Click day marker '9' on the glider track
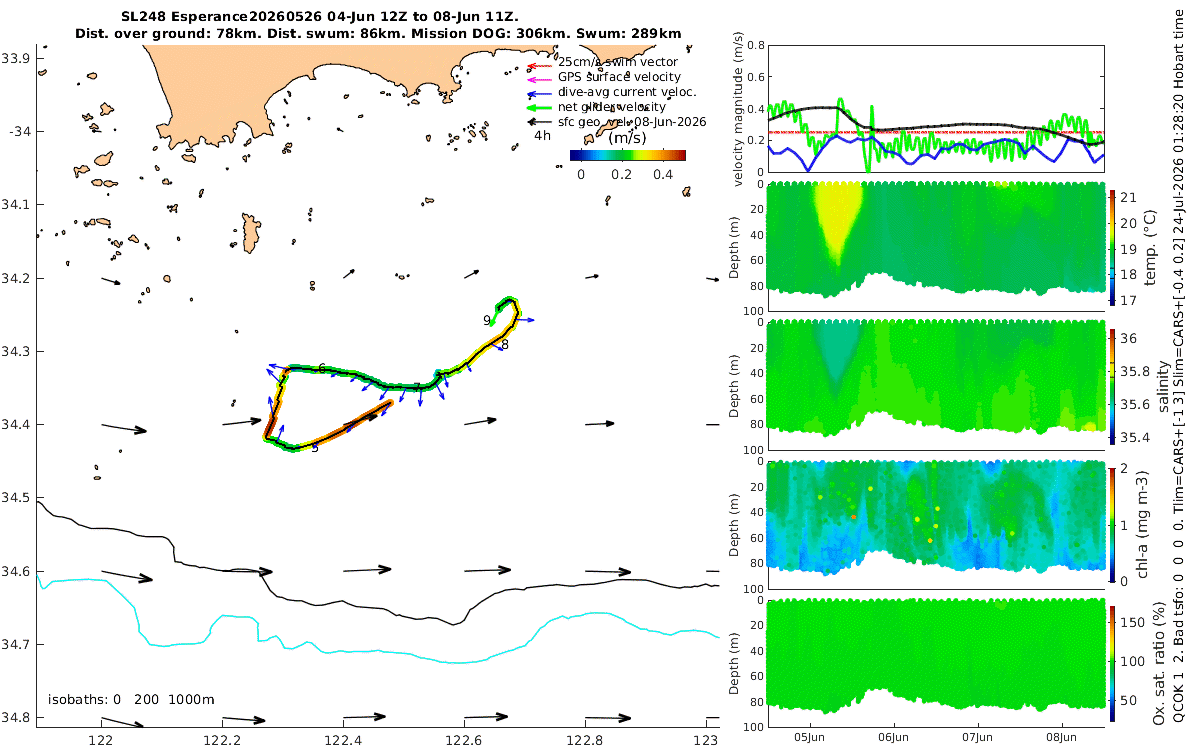Image resolution: width=1200 pixels, height=750 pixels. coord(486,320)
